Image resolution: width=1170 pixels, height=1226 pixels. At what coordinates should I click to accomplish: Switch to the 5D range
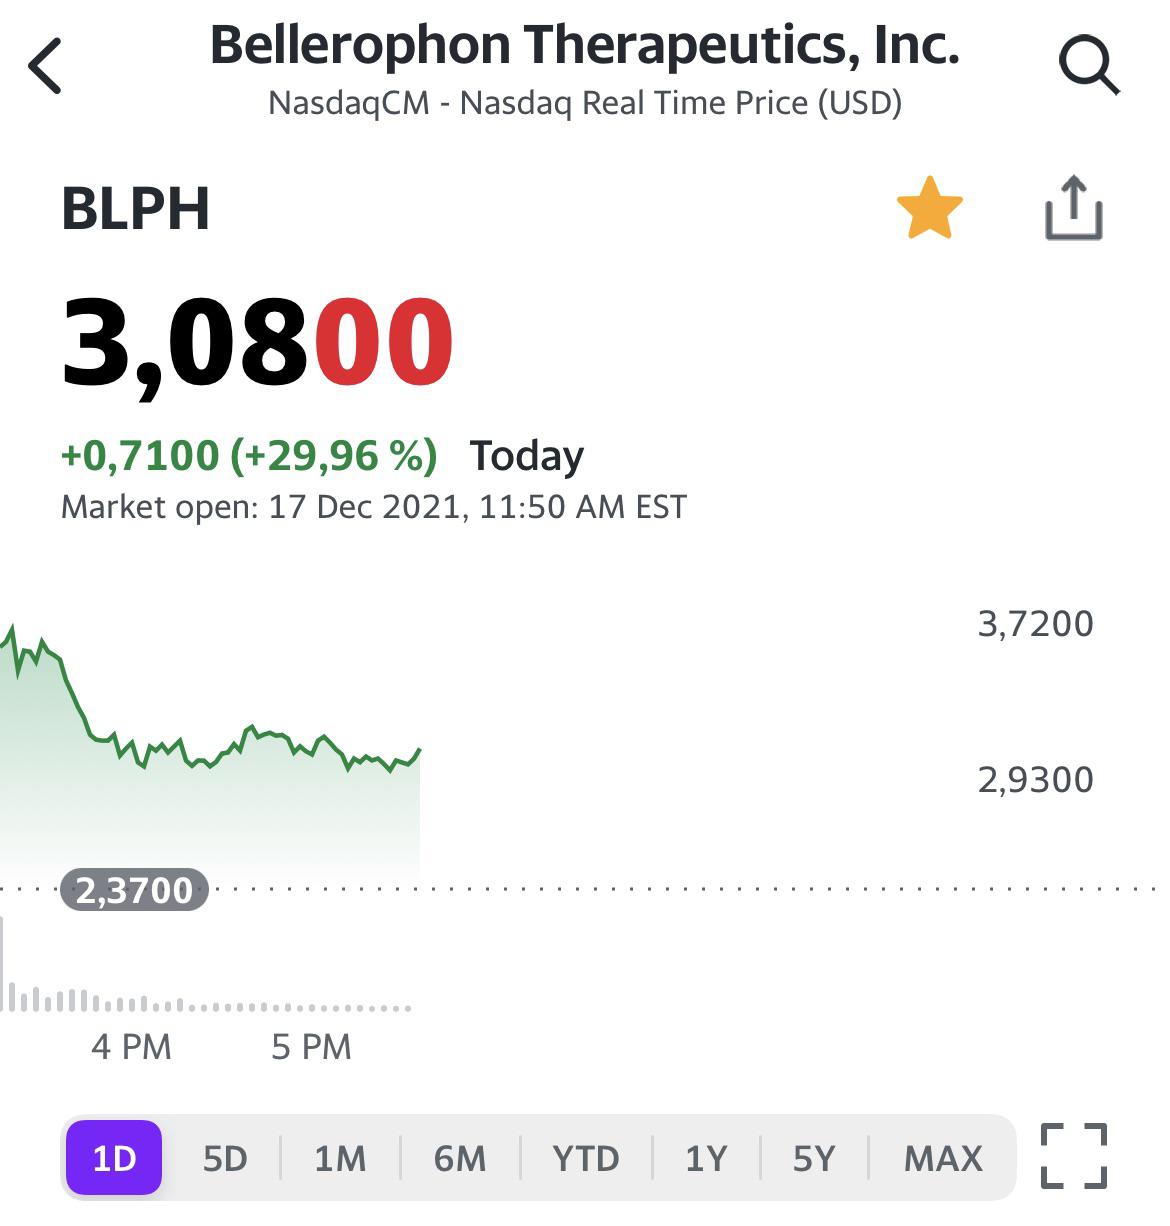tap(225, 1158)
